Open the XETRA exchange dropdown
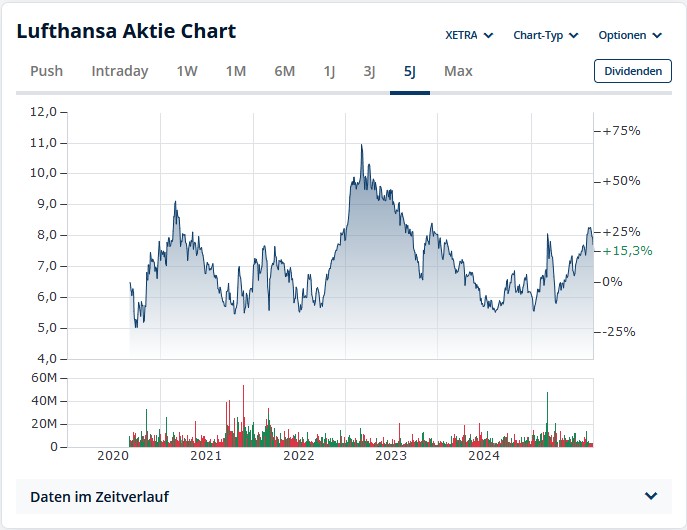687x530 pixels. [x=469, y=35]
